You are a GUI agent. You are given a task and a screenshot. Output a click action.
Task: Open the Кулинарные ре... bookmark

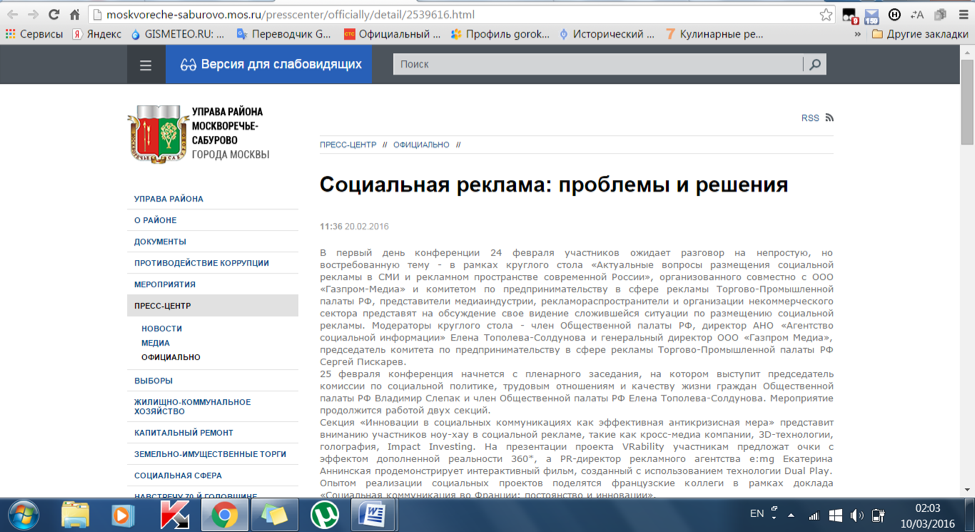(714, 34)
